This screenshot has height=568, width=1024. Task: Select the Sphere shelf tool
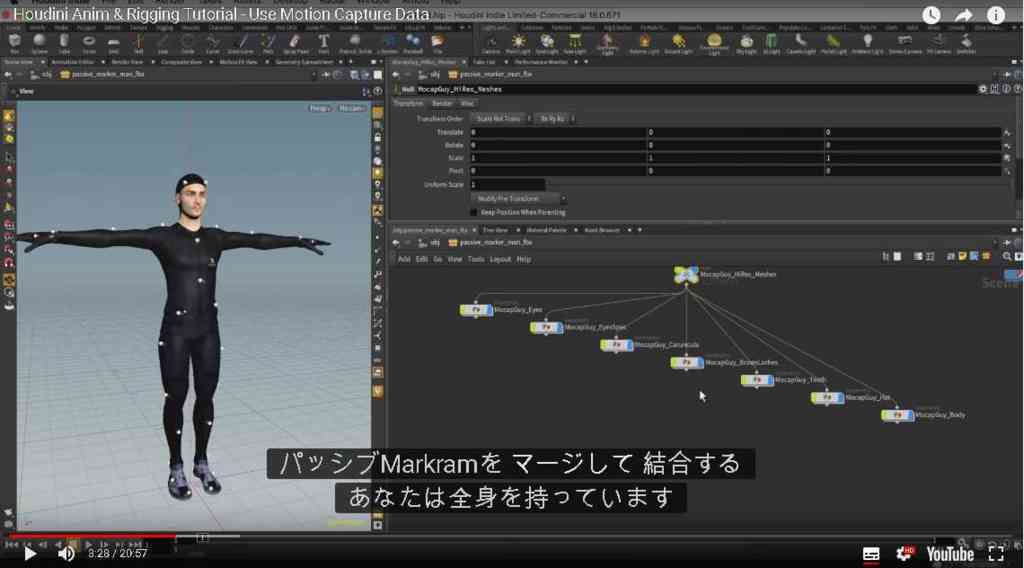coord(39,44)
